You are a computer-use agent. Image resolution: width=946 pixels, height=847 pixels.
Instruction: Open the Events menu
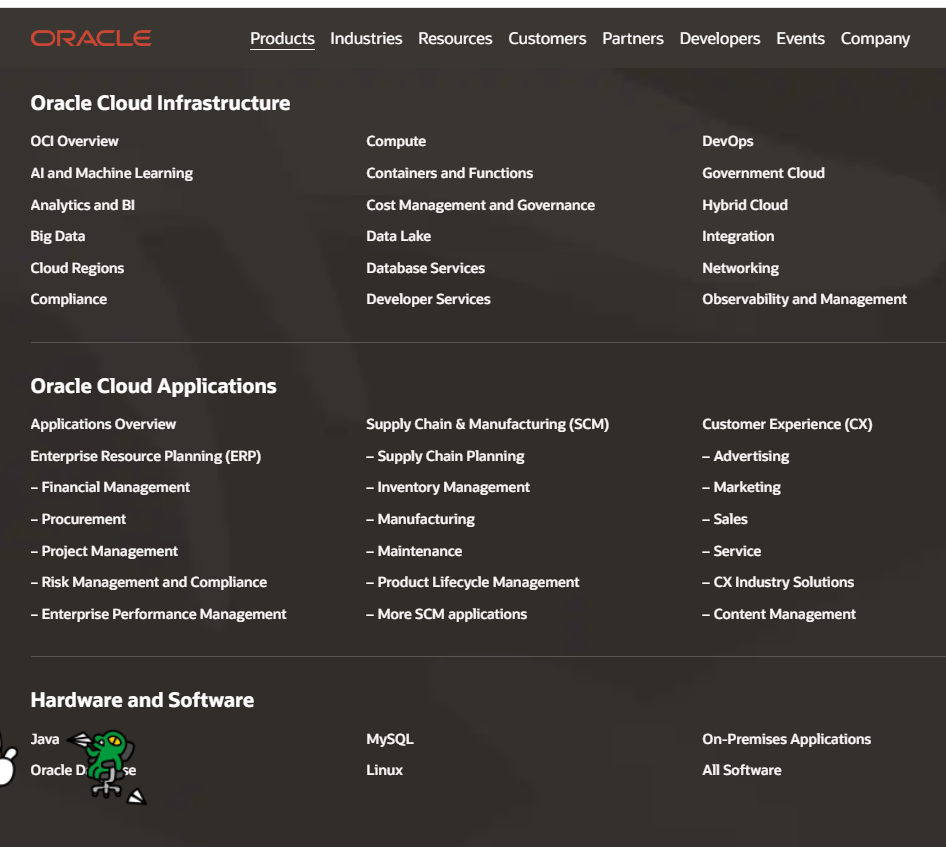(801, 39)
